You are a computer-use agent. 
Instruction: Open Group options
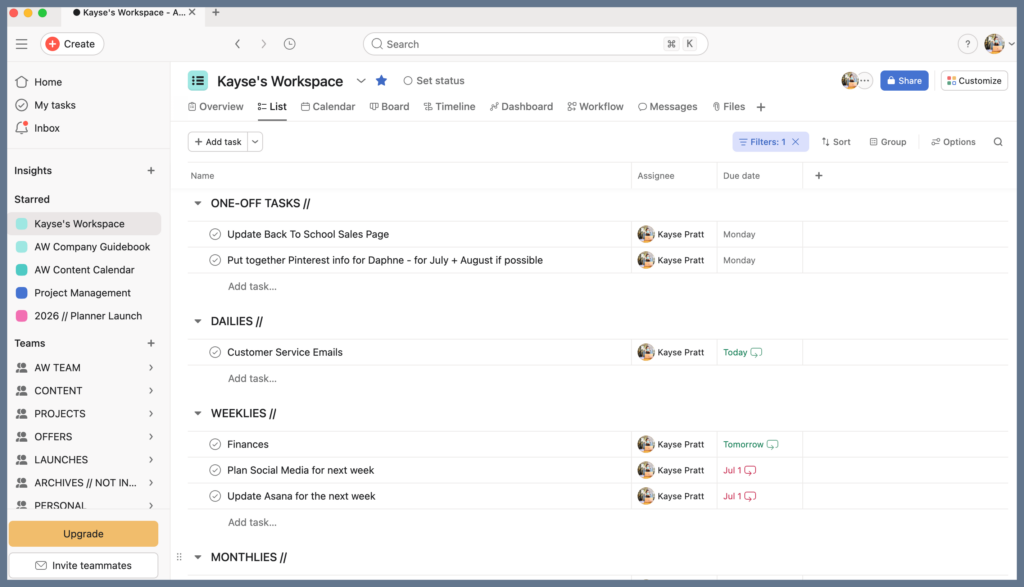[888, 142]
